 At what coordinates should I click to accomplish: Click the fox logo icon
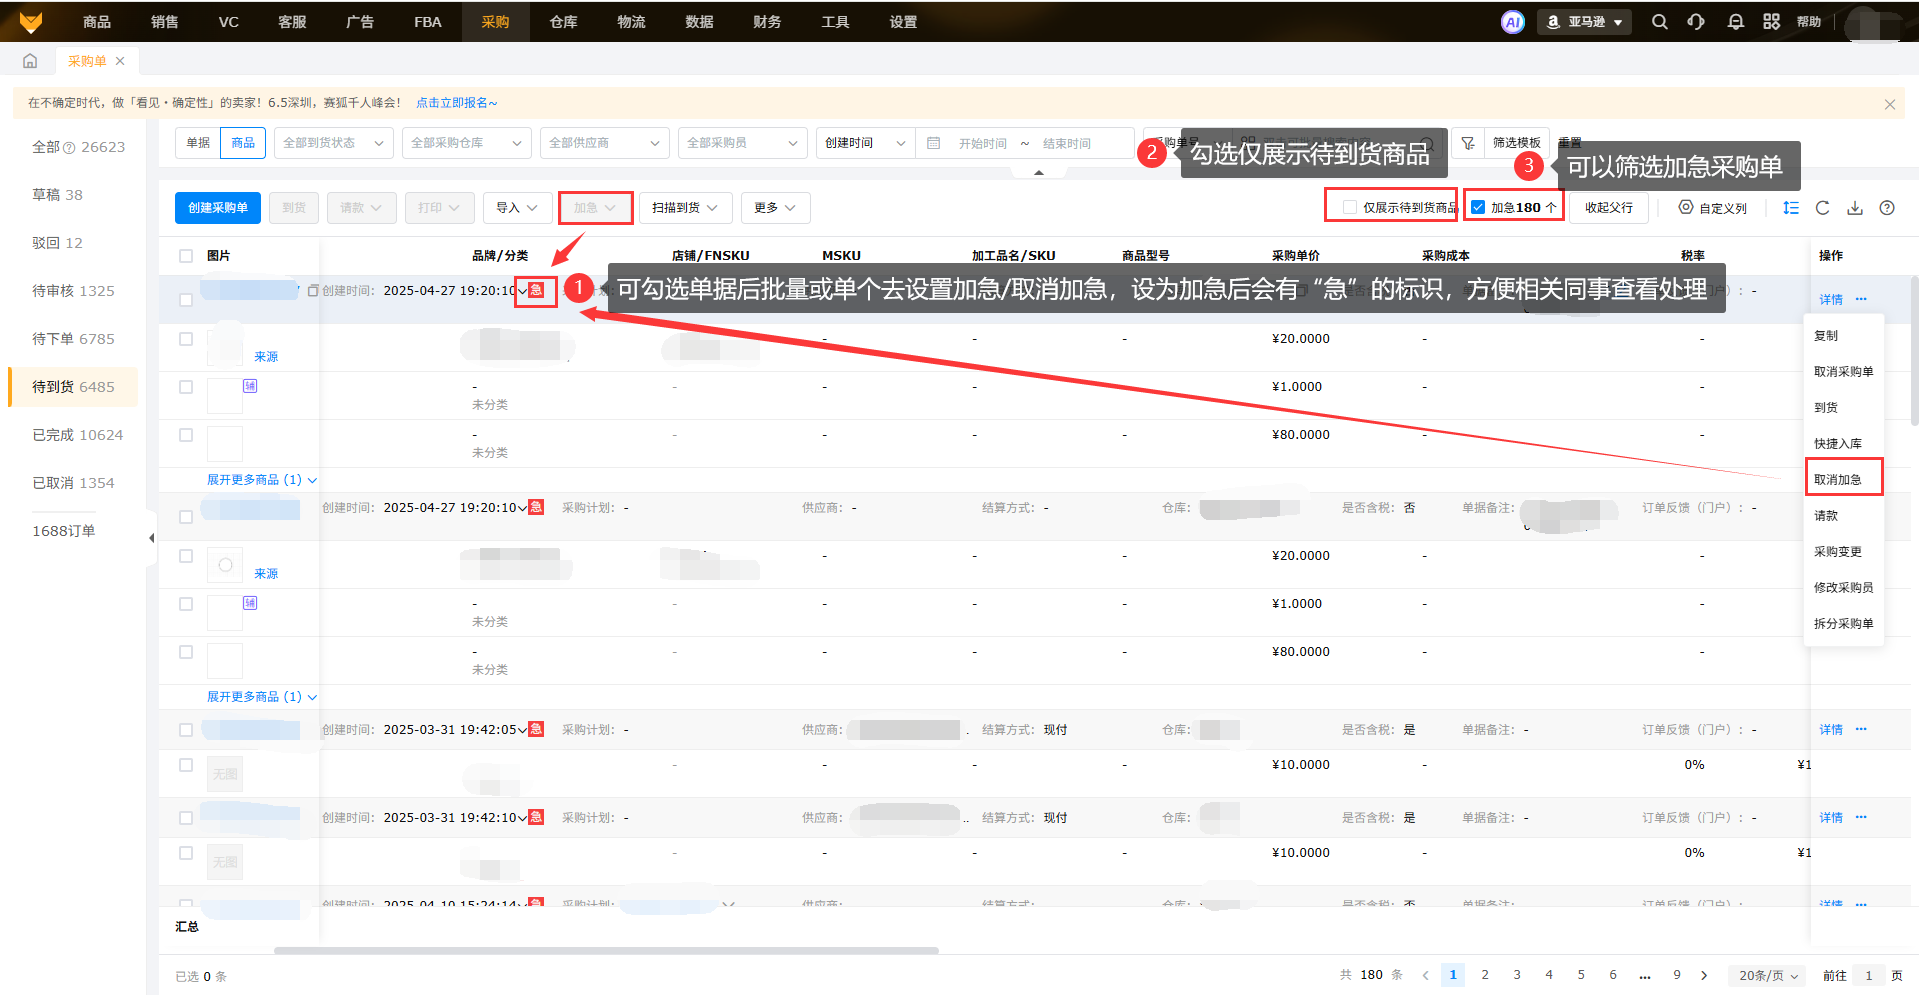pyautogui.click(x=31, y=21)
